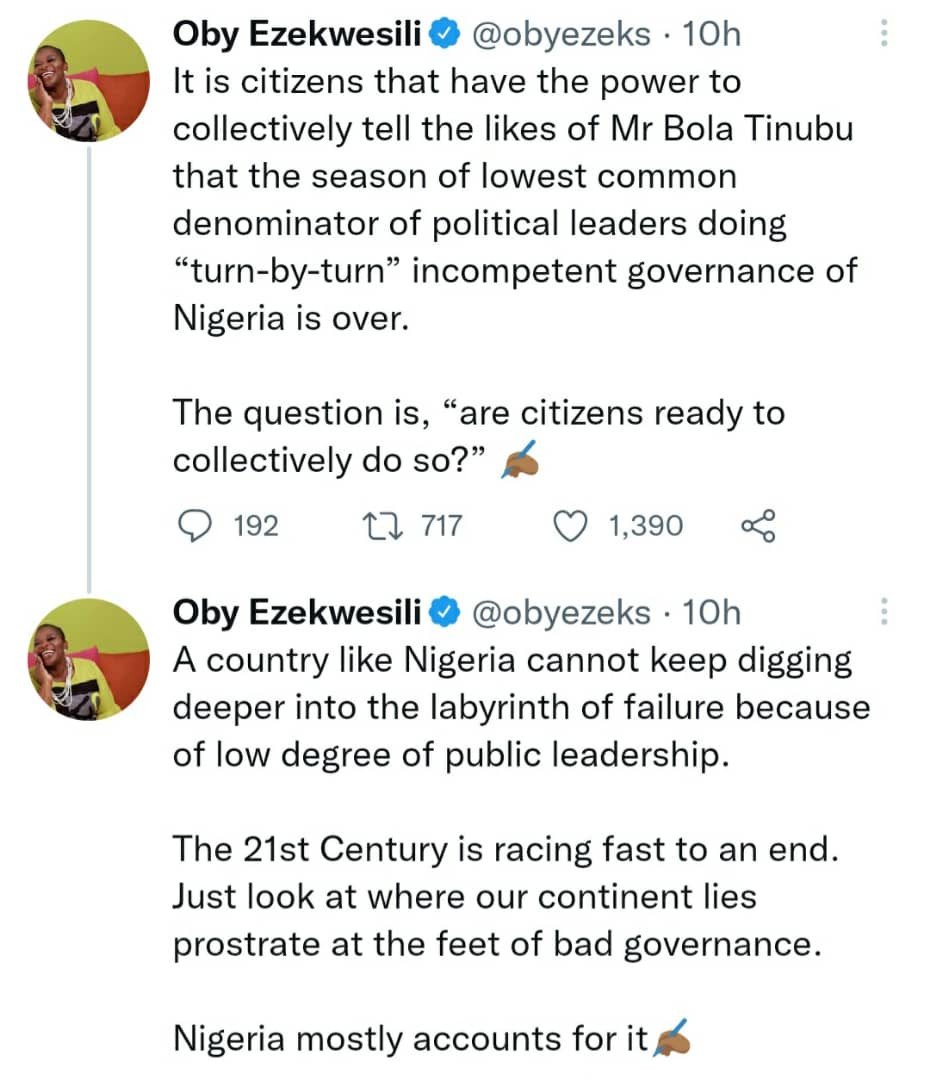Open the three-dot menu on the second tweet
This screenshot has height=1080, width=930.
pos(883,611)
